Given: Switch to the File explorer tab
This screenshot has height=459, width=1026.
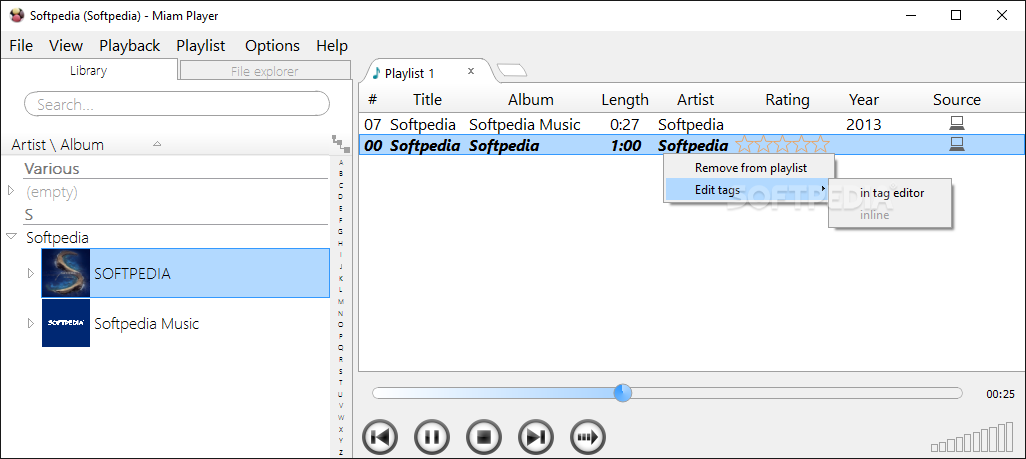Looking at the screenshot, I should click(264, 71).
